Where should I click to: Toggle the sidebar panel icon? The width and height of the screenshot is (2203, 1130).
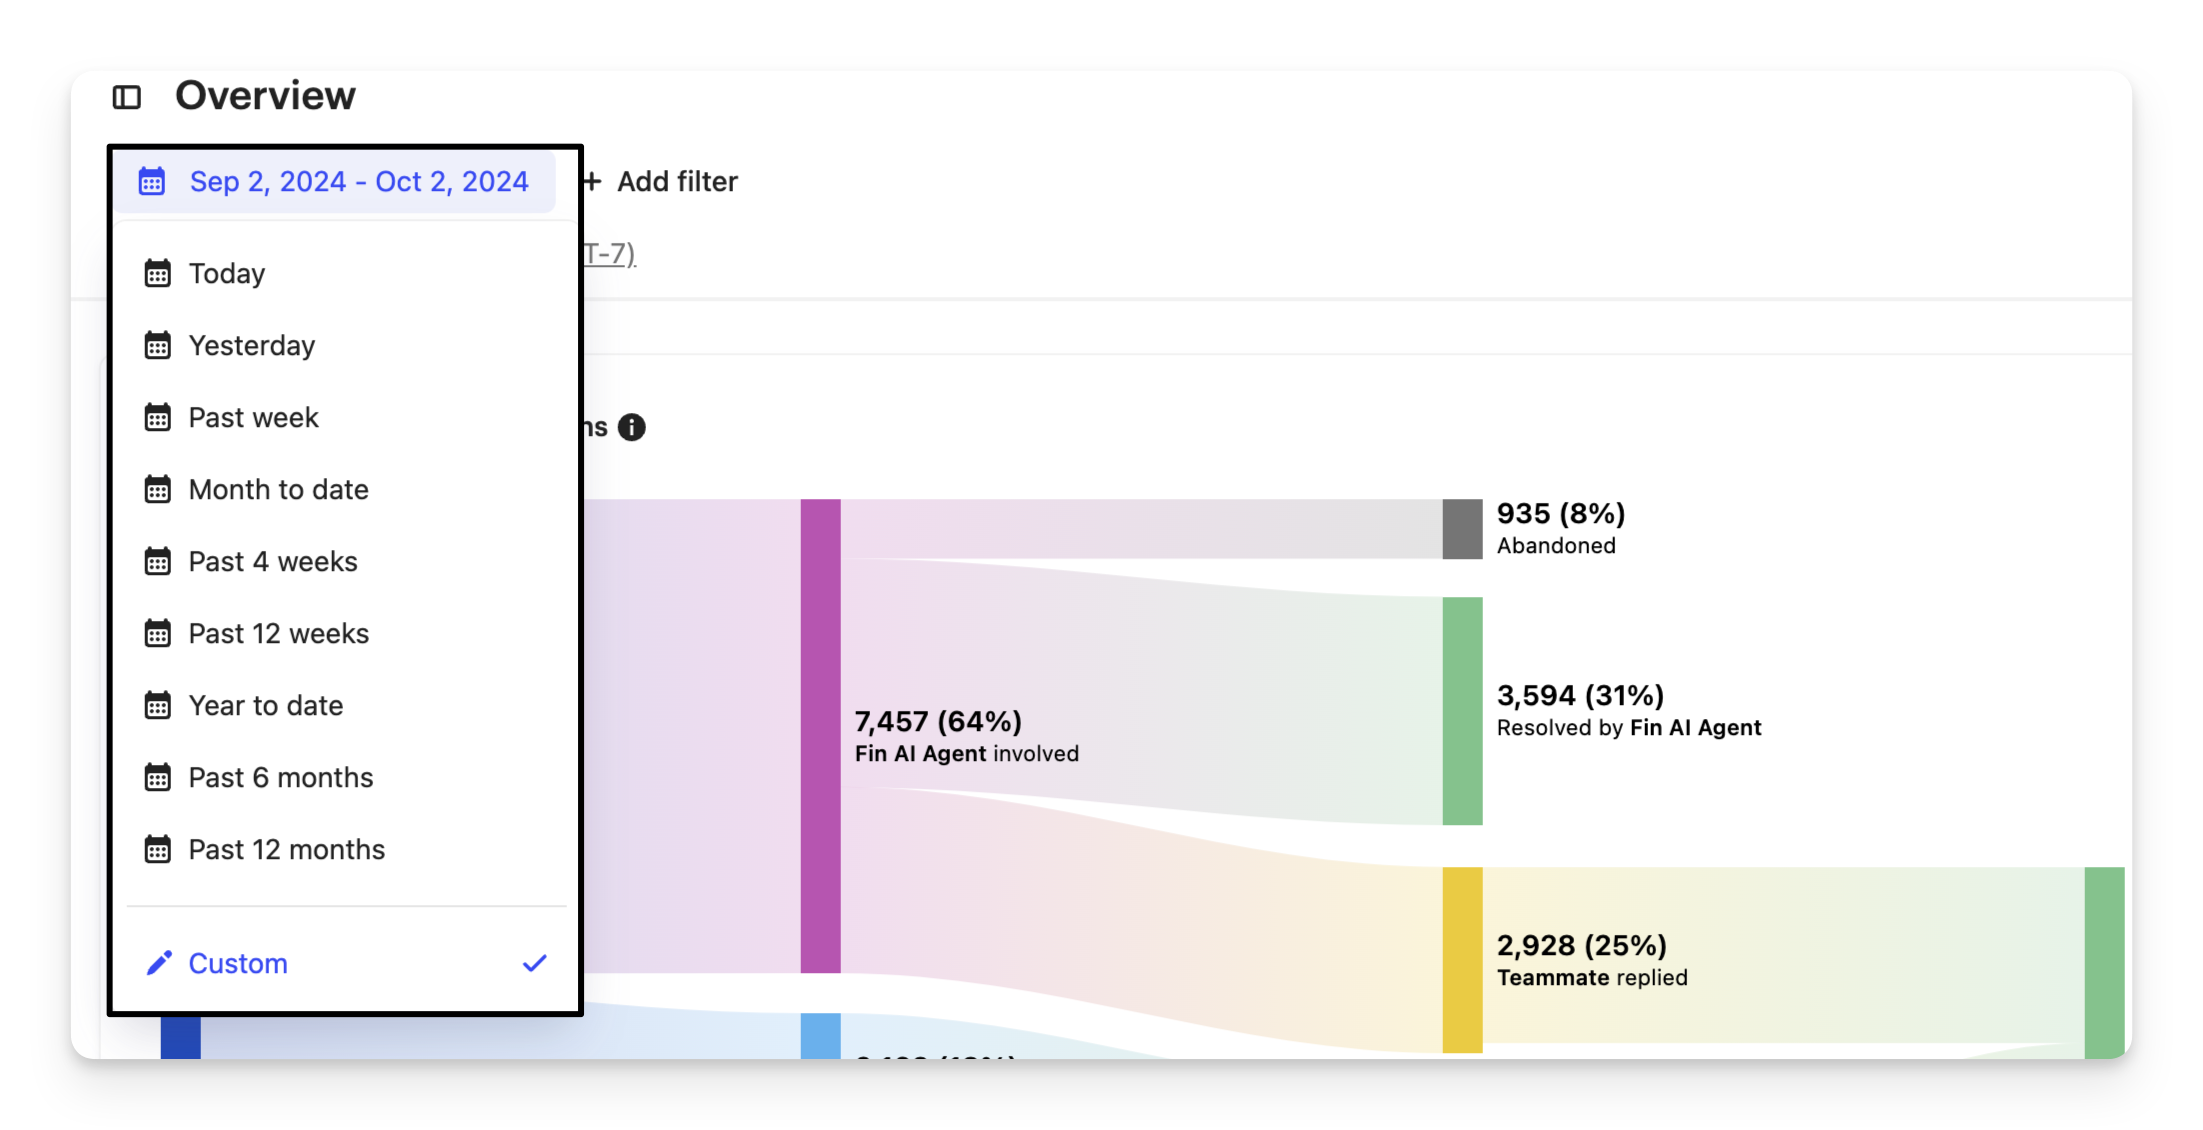(x=127, y=97)
